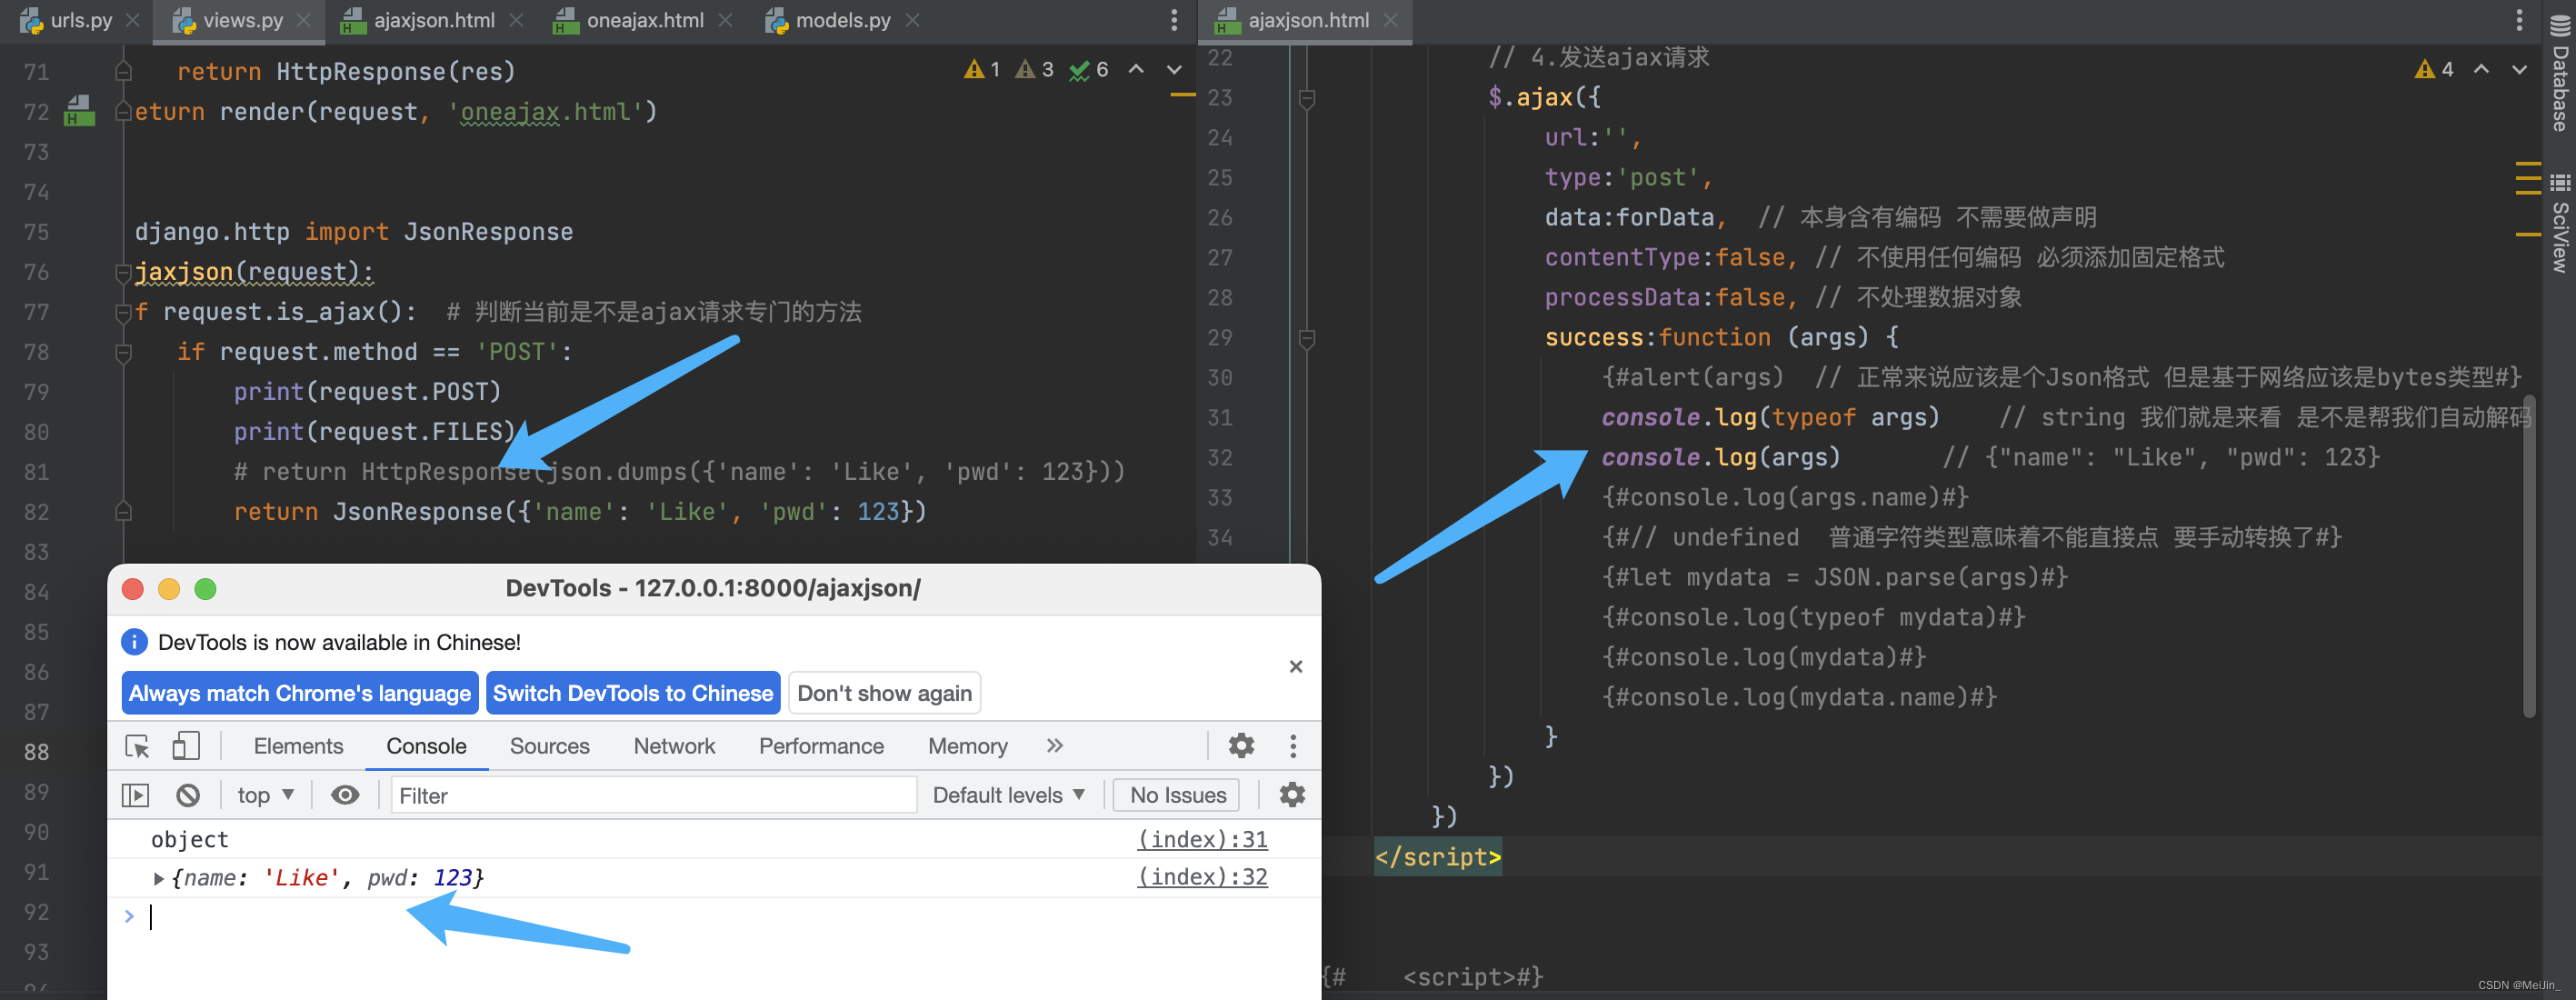
Task: Switch to the models.py editor tab
Action: 828,20
